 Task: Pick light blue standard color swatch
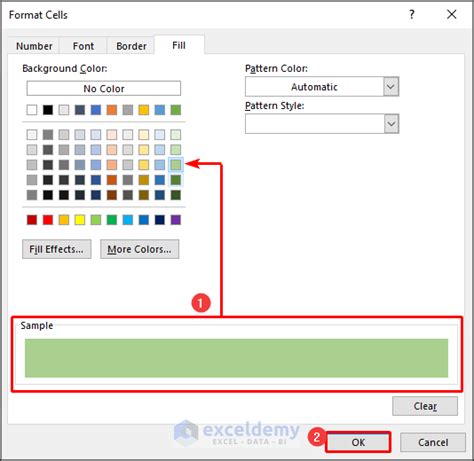coord(128,220)
